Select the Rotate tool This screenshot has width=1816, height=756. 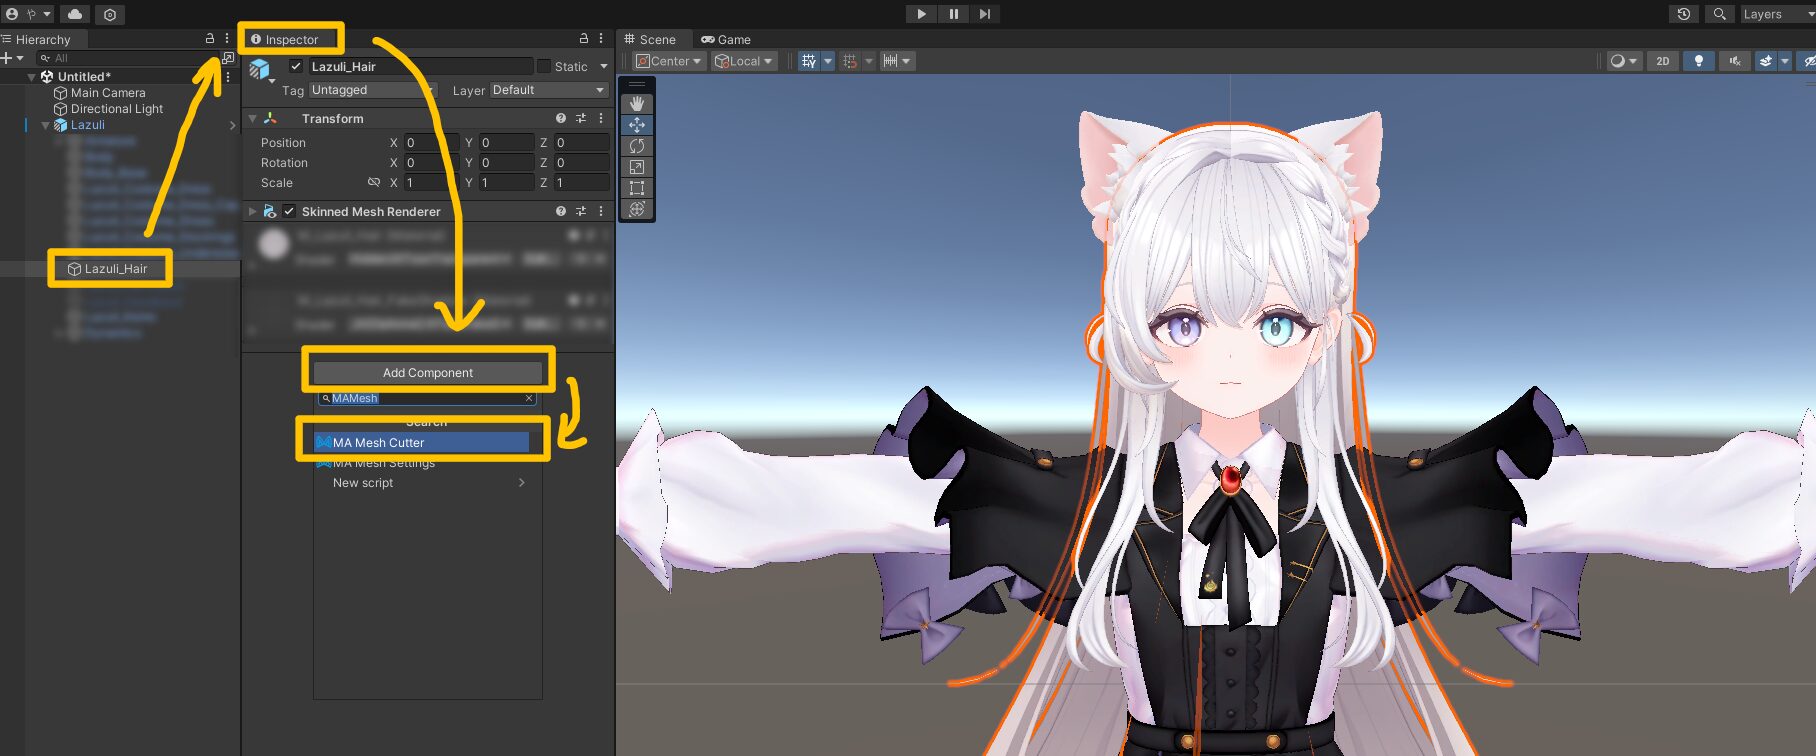click(637, 146)
